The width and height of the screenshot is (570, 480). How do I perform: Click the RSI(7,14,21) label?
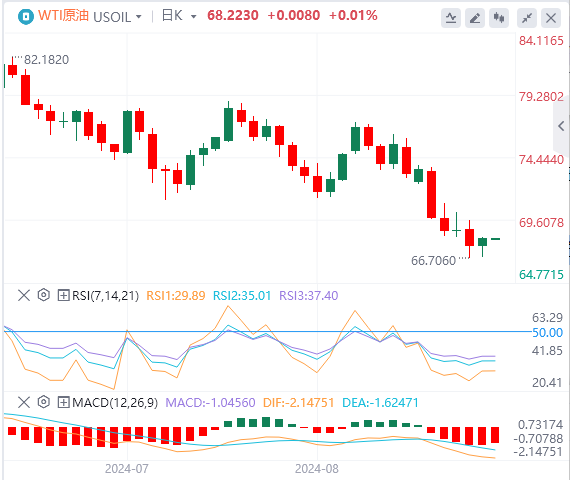[x=105, y=296]
